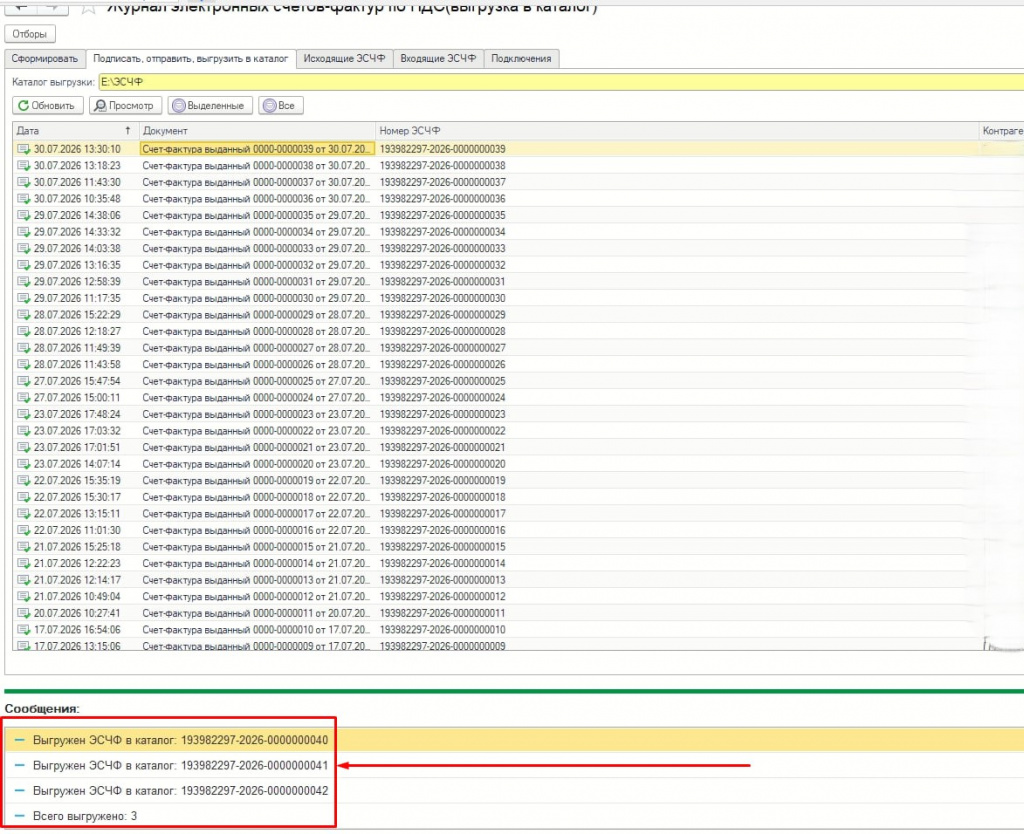This screenshot has width=1024, height=834.
Task: Click ЭСЧФ number 193982297-2026-0000000012
Action: point(443,597)
